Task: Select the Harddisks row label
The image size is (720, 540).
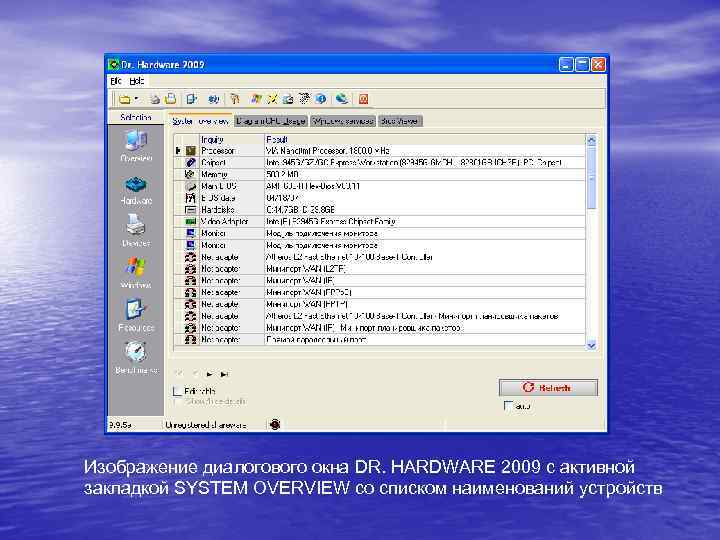Action: [x=218, y=210]
